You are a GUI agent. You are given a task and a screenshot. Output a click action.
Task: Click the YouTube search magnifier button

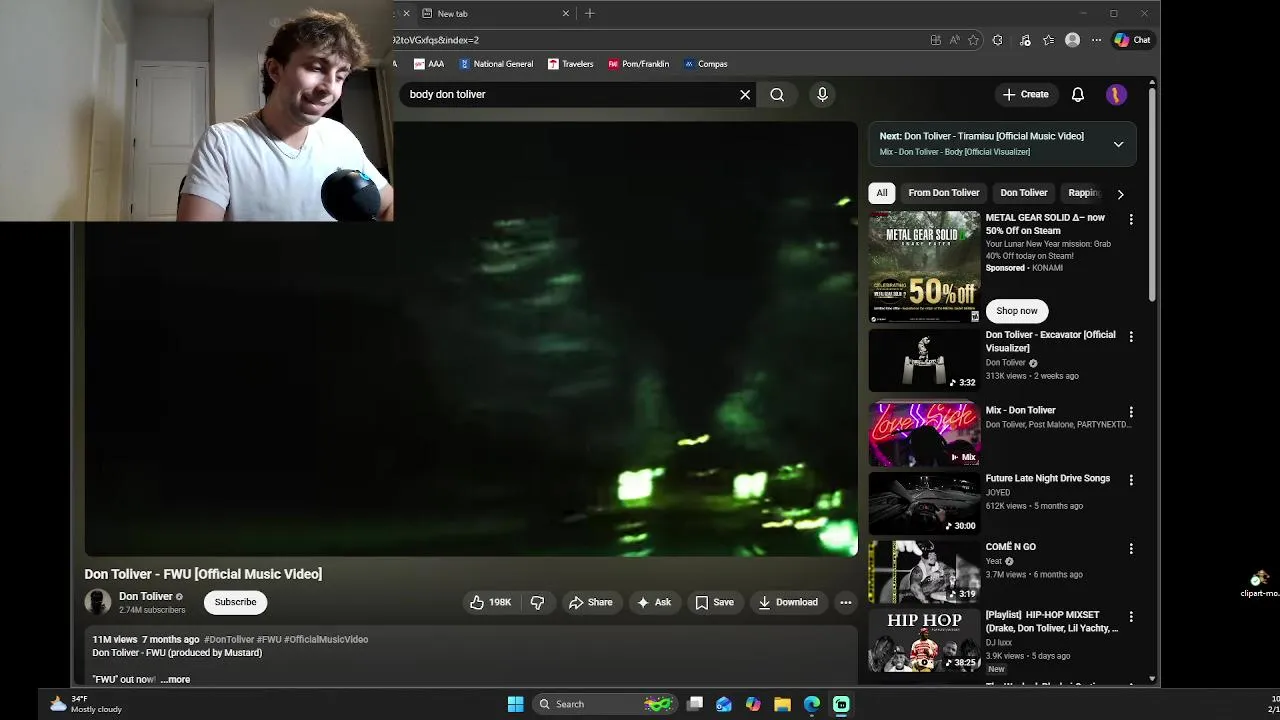coord(777,94)
